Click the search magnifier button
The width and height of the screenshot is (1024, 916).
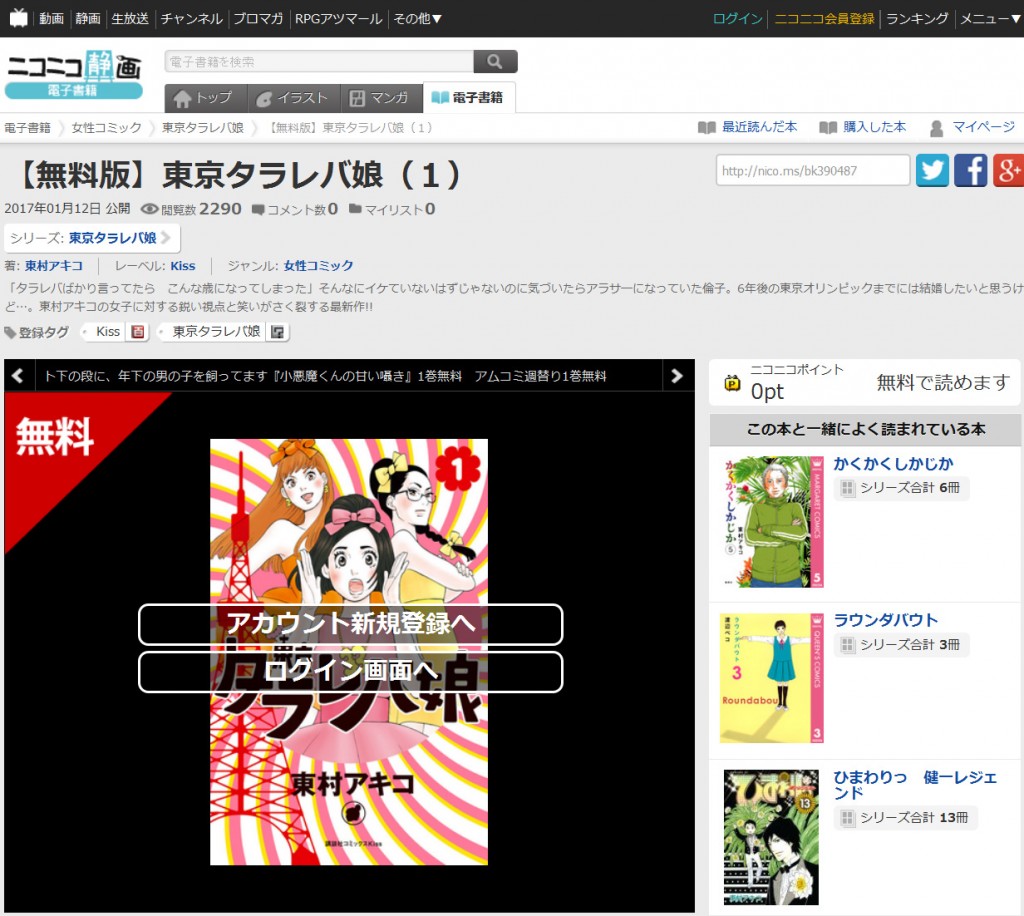pyautogui.click(x=495, y=61)
